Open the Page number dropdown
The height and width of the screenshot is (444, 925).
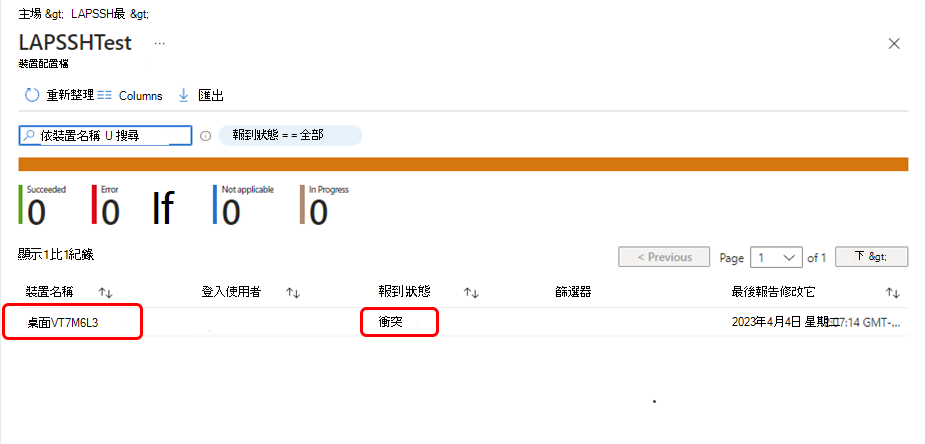tap(776, 258)
